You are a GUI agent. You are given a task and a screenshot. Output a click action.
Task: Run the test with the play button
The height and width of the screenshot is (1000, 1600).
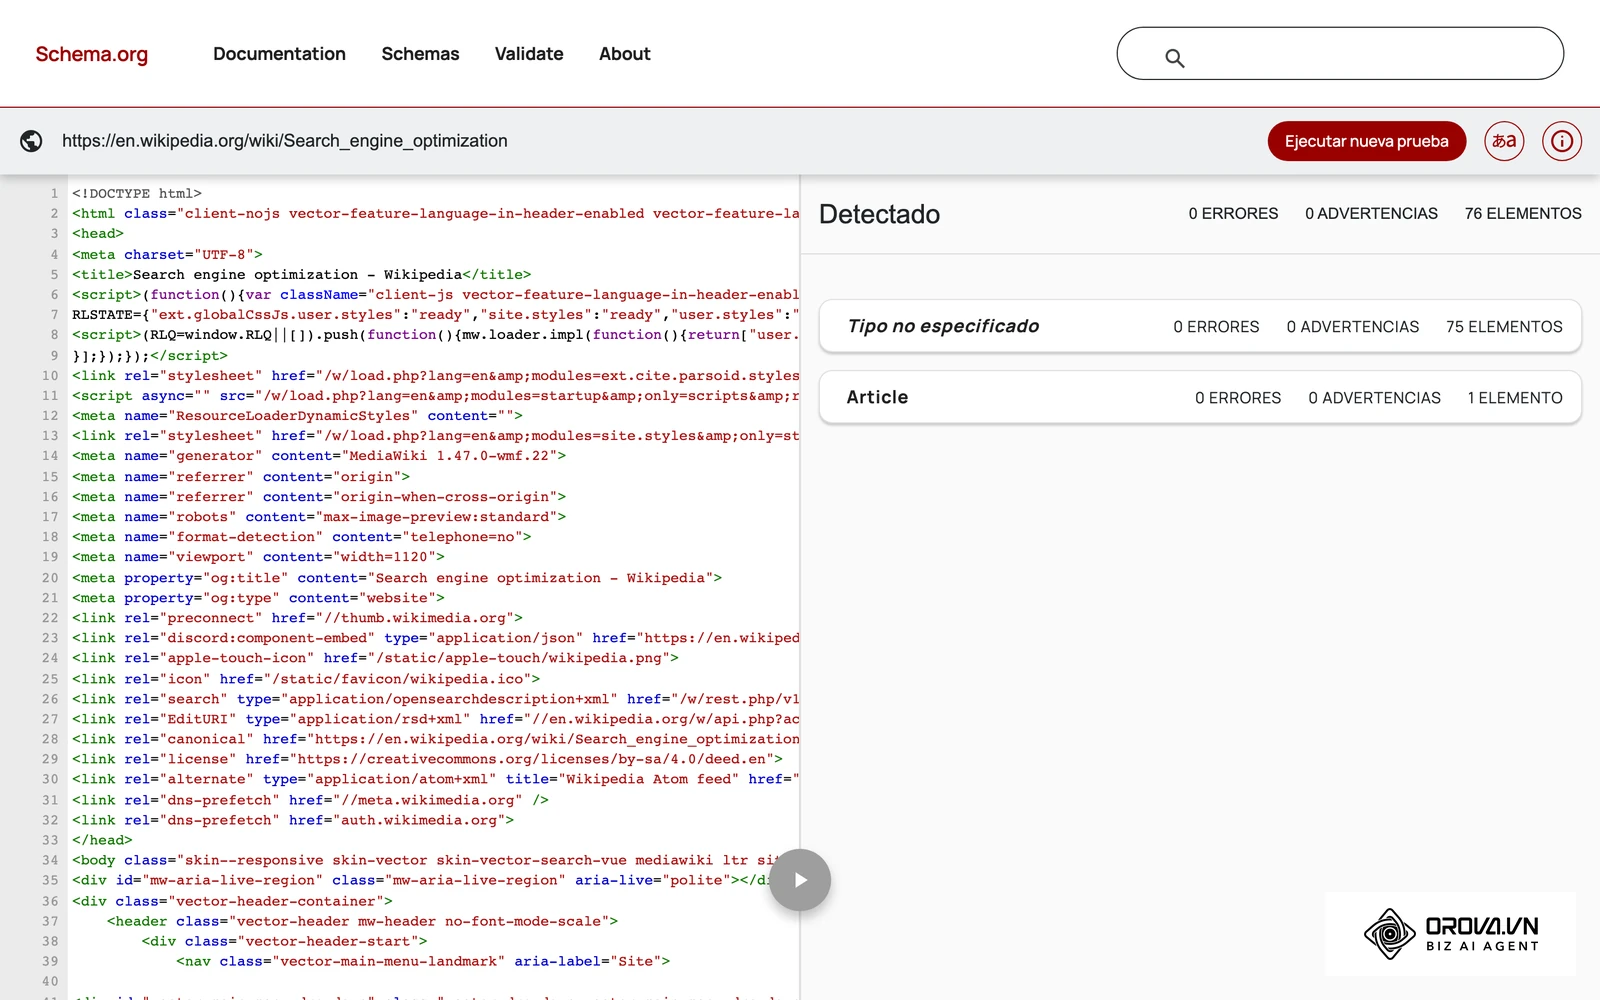click(800, 880)
